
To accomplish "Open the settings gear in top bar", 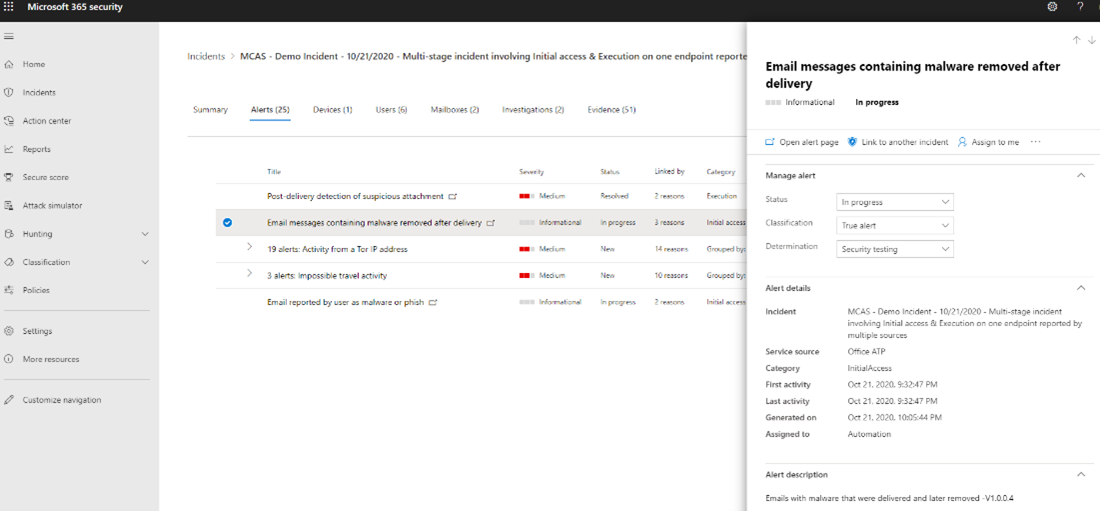I will 1052,6.
